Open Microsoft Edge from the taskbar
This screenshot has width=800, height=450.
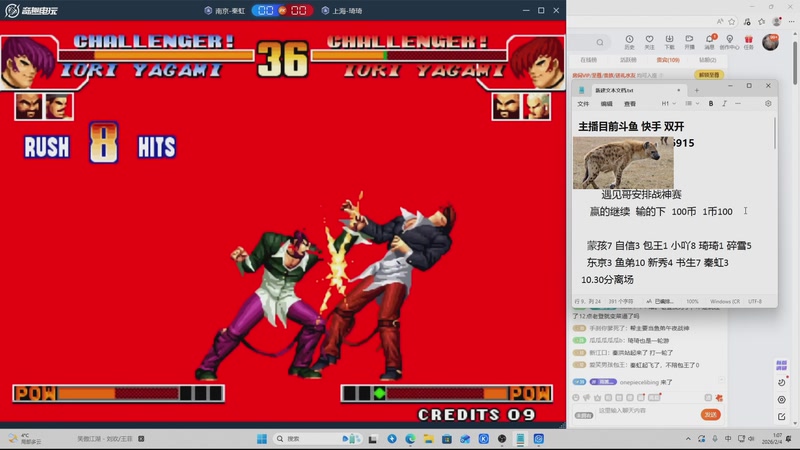point(410,439)
